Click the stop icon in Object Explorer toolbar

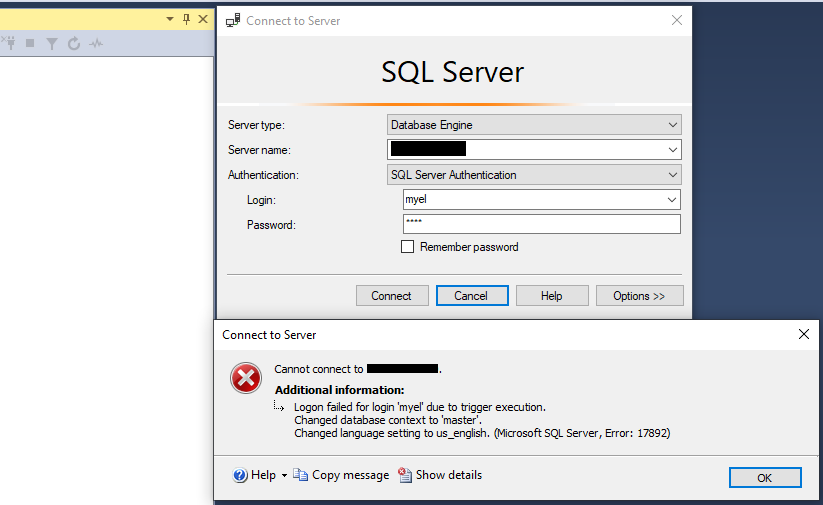pyautogui.click(x=30, y=44)
